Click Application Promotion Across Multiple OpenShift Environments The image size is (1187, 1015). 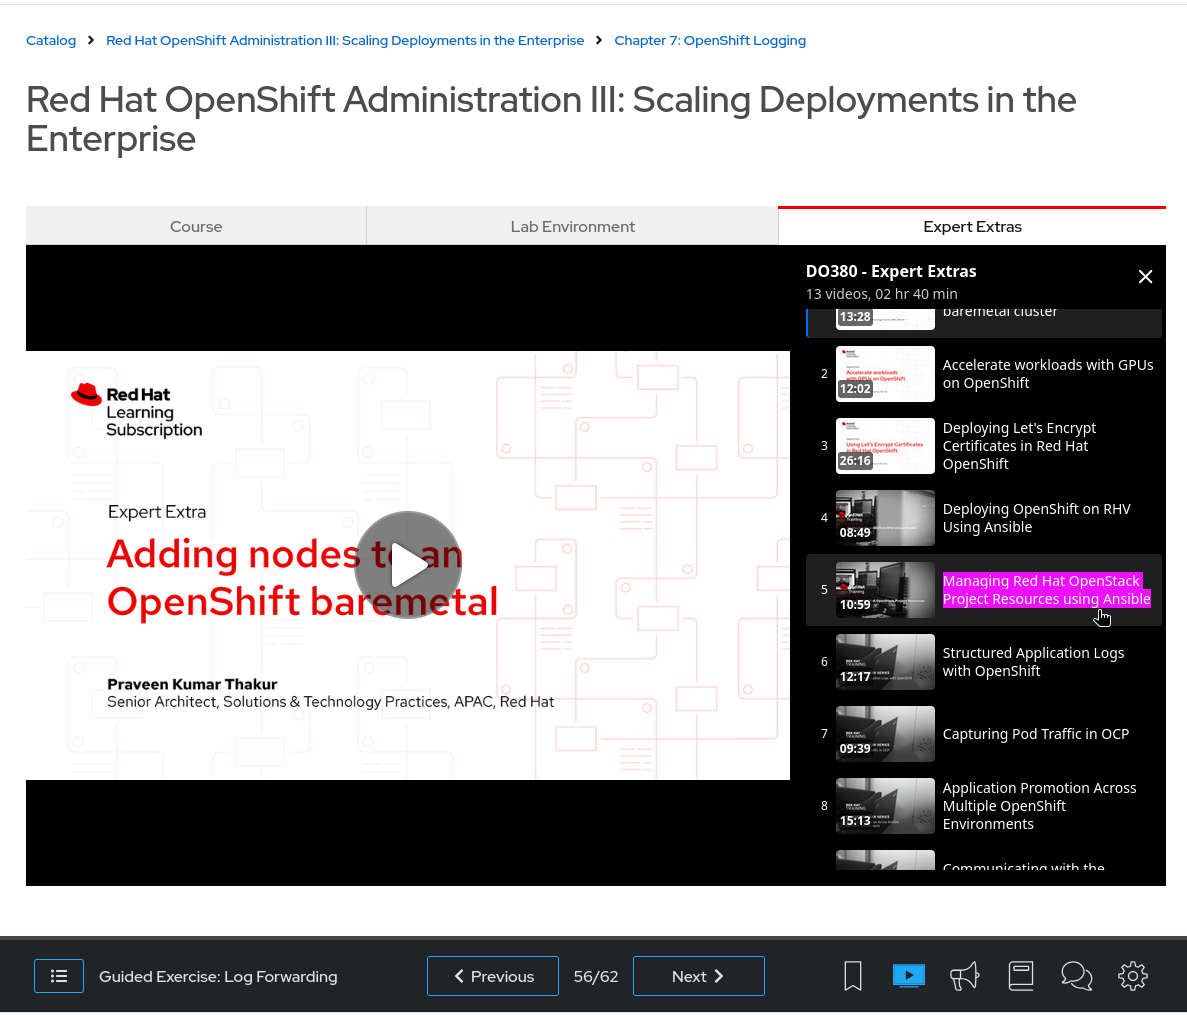tap(1039, 805)
